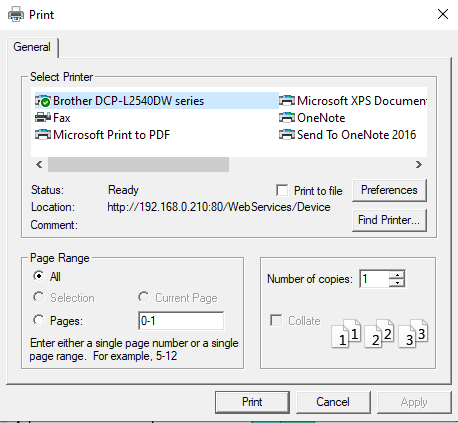Select Microsoft XPS Document Writer icon
This screenshot has height=423, width=458.
point(287,101)
